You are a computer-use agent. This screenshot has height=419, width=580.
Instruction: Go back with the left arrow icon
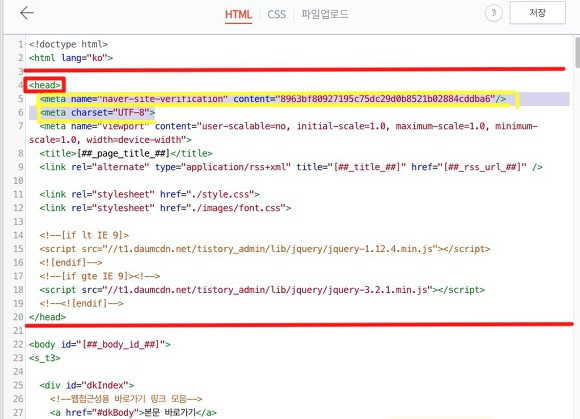point(27,13)
